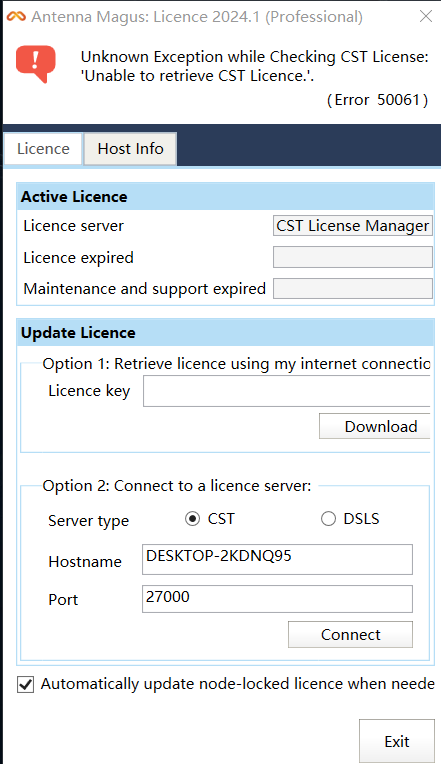The width and height of the screenshot is (441, 764).
Task: Click the Port field showing 27000
Action: point(277,599)
